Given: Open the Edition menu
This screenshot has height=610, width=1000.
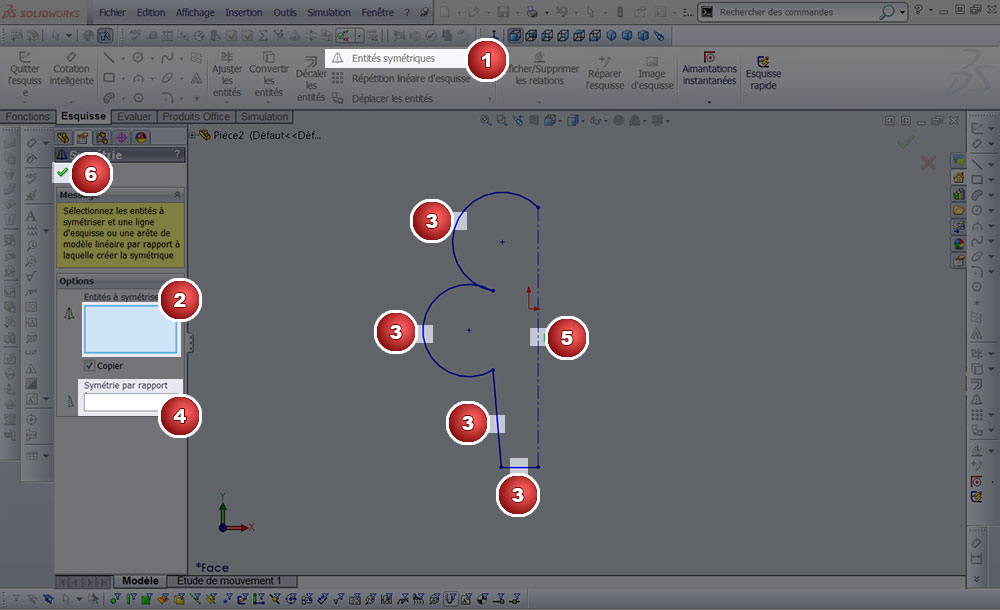Looking at the screenshot, I should coord(151,12).
